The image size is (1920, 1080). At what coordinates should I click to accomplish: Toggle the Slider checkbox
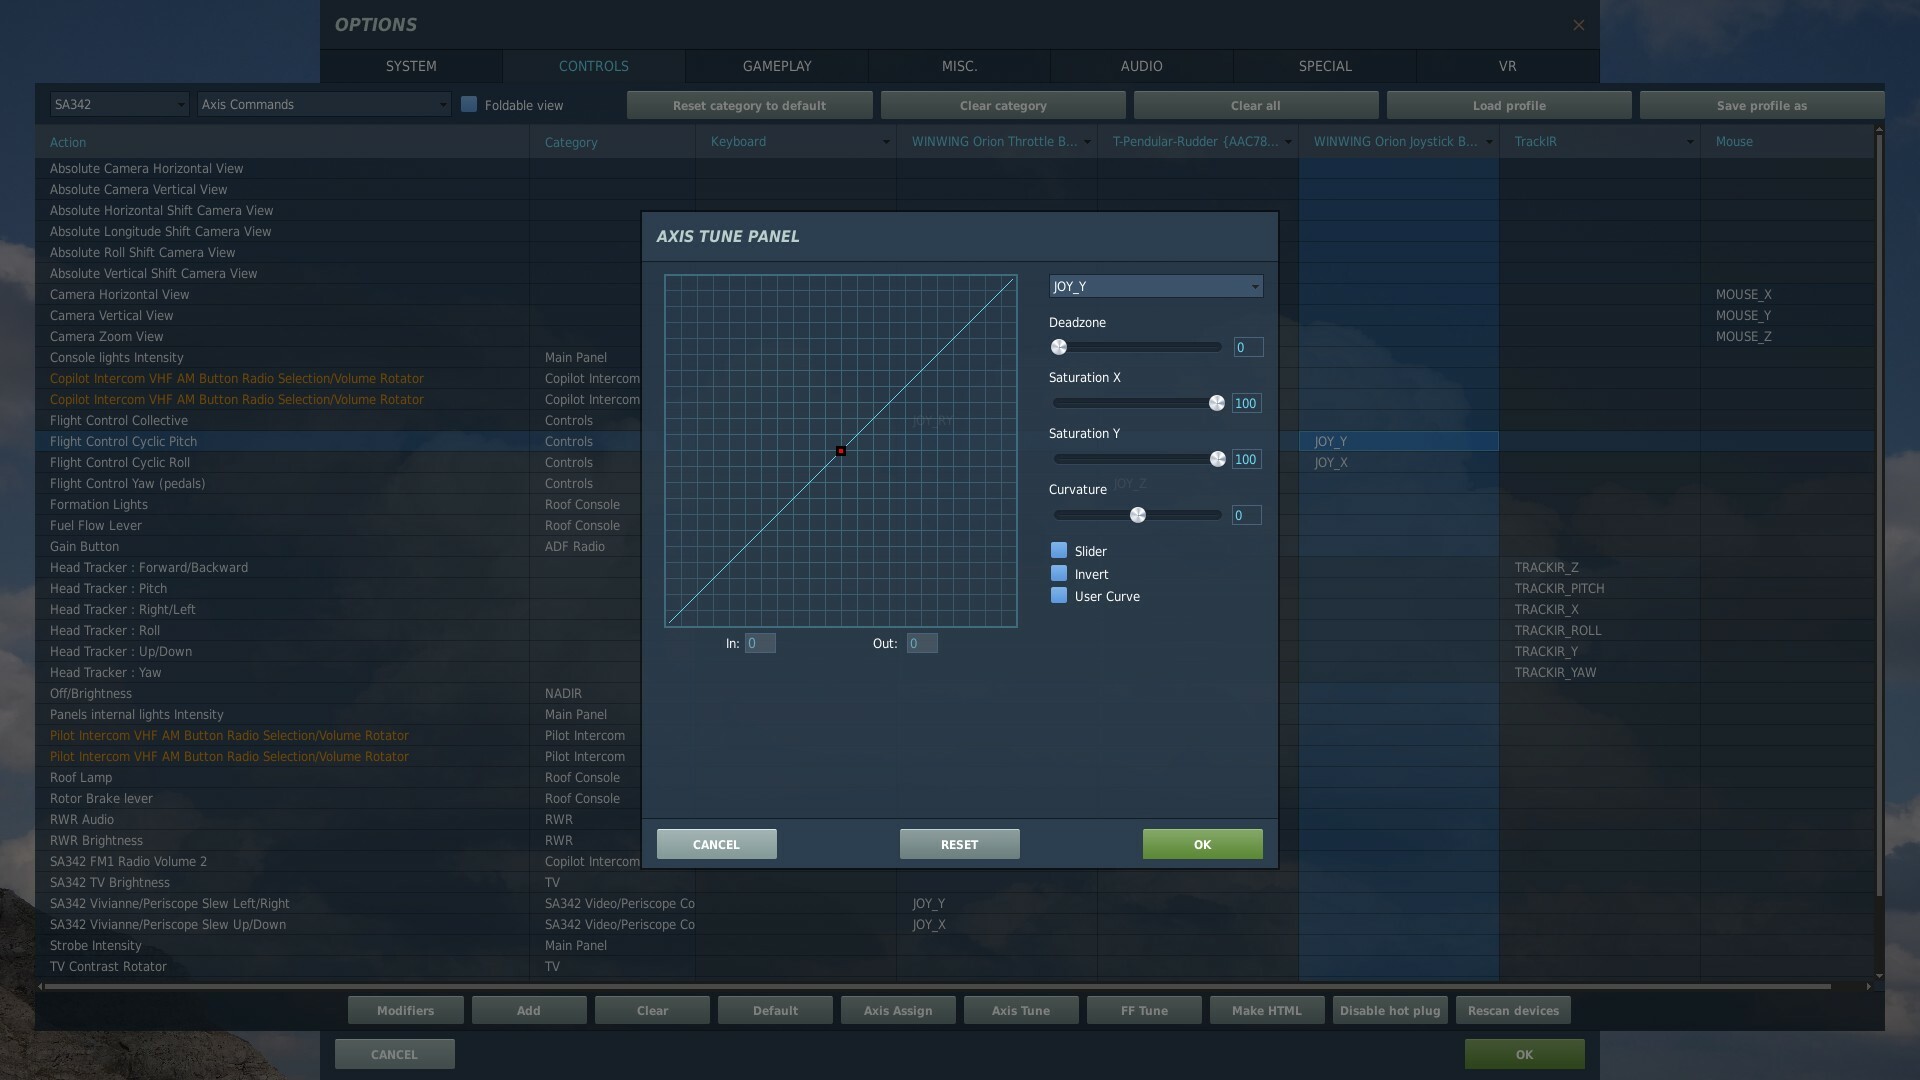pos(1059,550)
